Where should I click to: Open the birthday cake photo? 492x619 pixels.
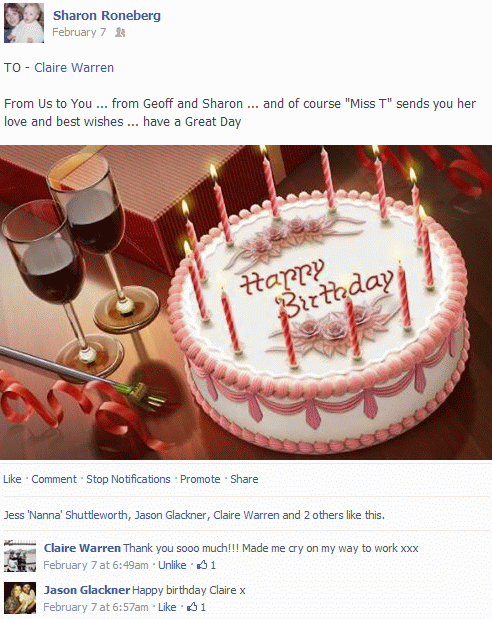pyautogui.click(x=246, y=302)
